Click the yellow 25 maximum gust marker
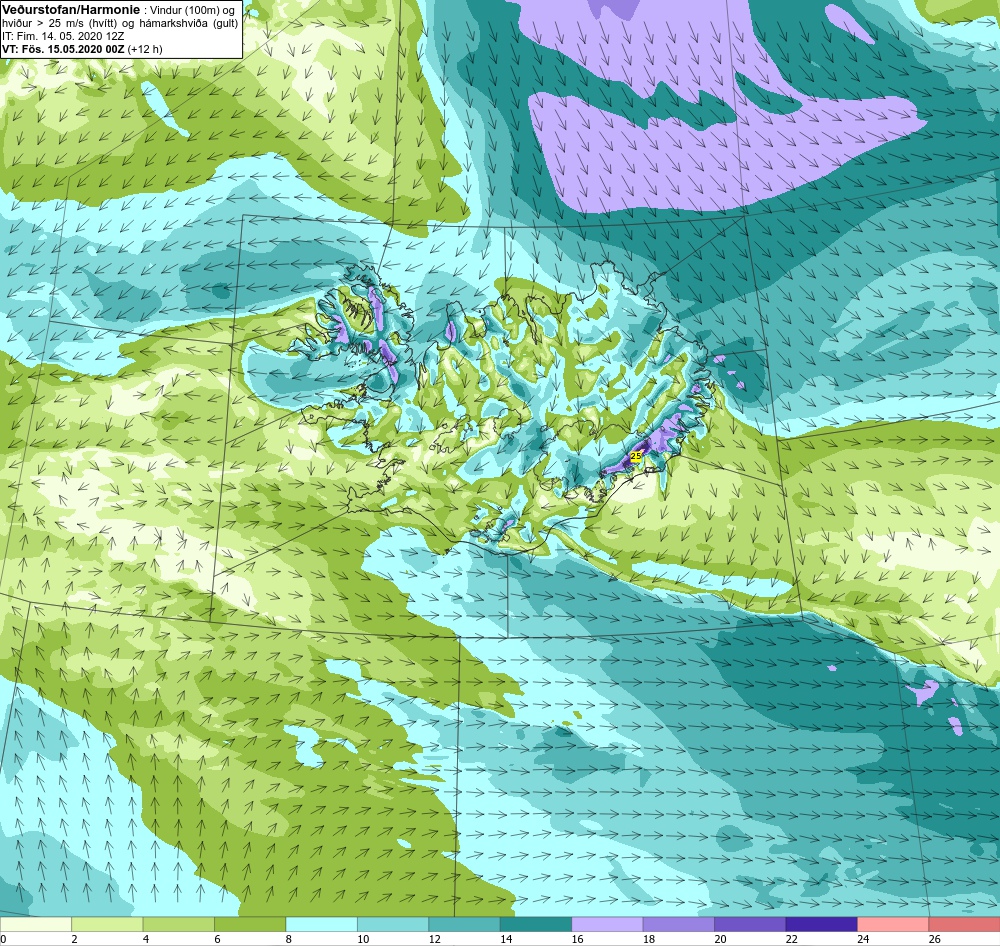Screen dimensions: 1000x946 (x=636, y=456)
